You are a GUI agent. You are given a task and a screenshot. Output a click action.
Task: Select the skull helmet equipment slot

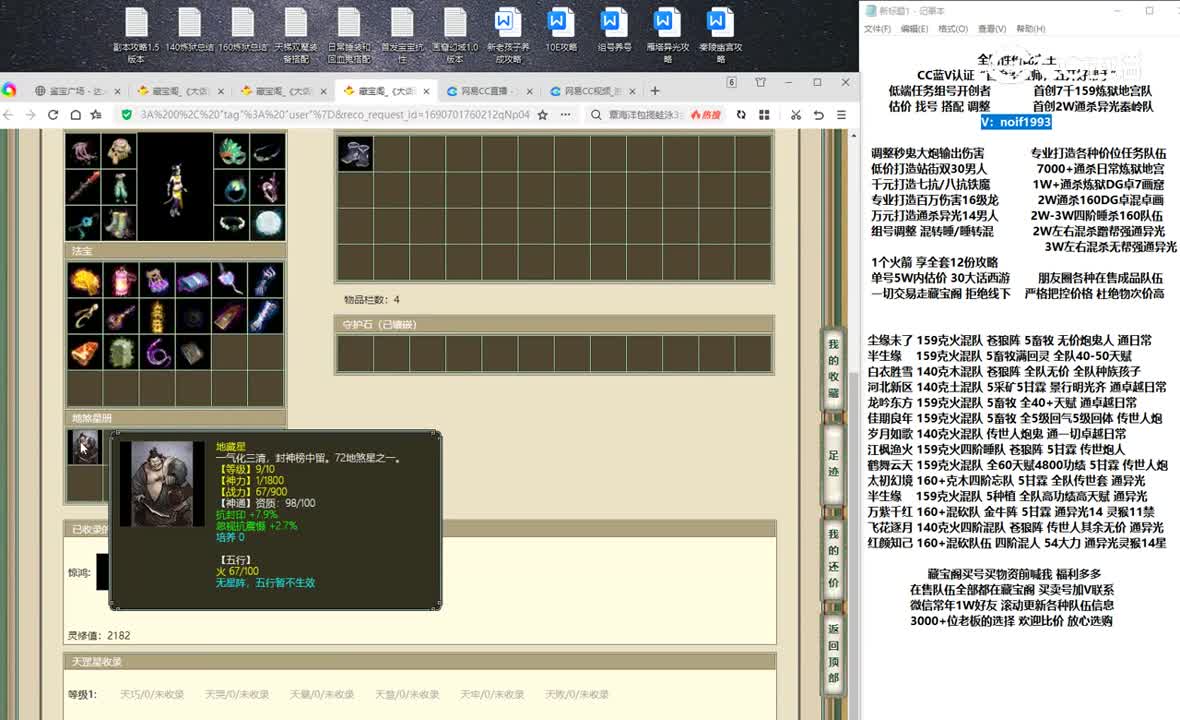(119, 151)
